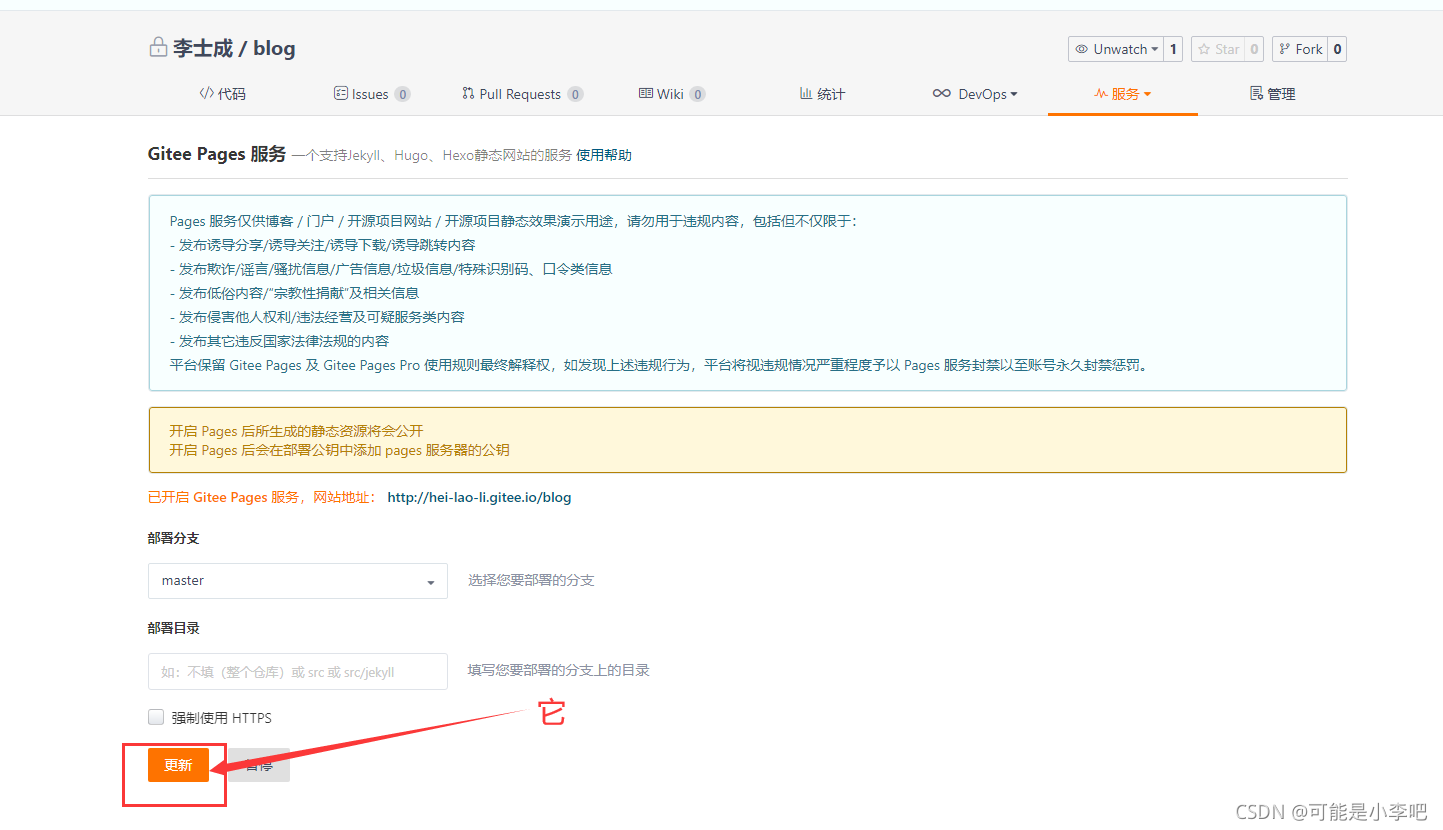Click the eye icon on Unwatch button
This screenshot has width=1443, height=830.
pos(1083,49)
